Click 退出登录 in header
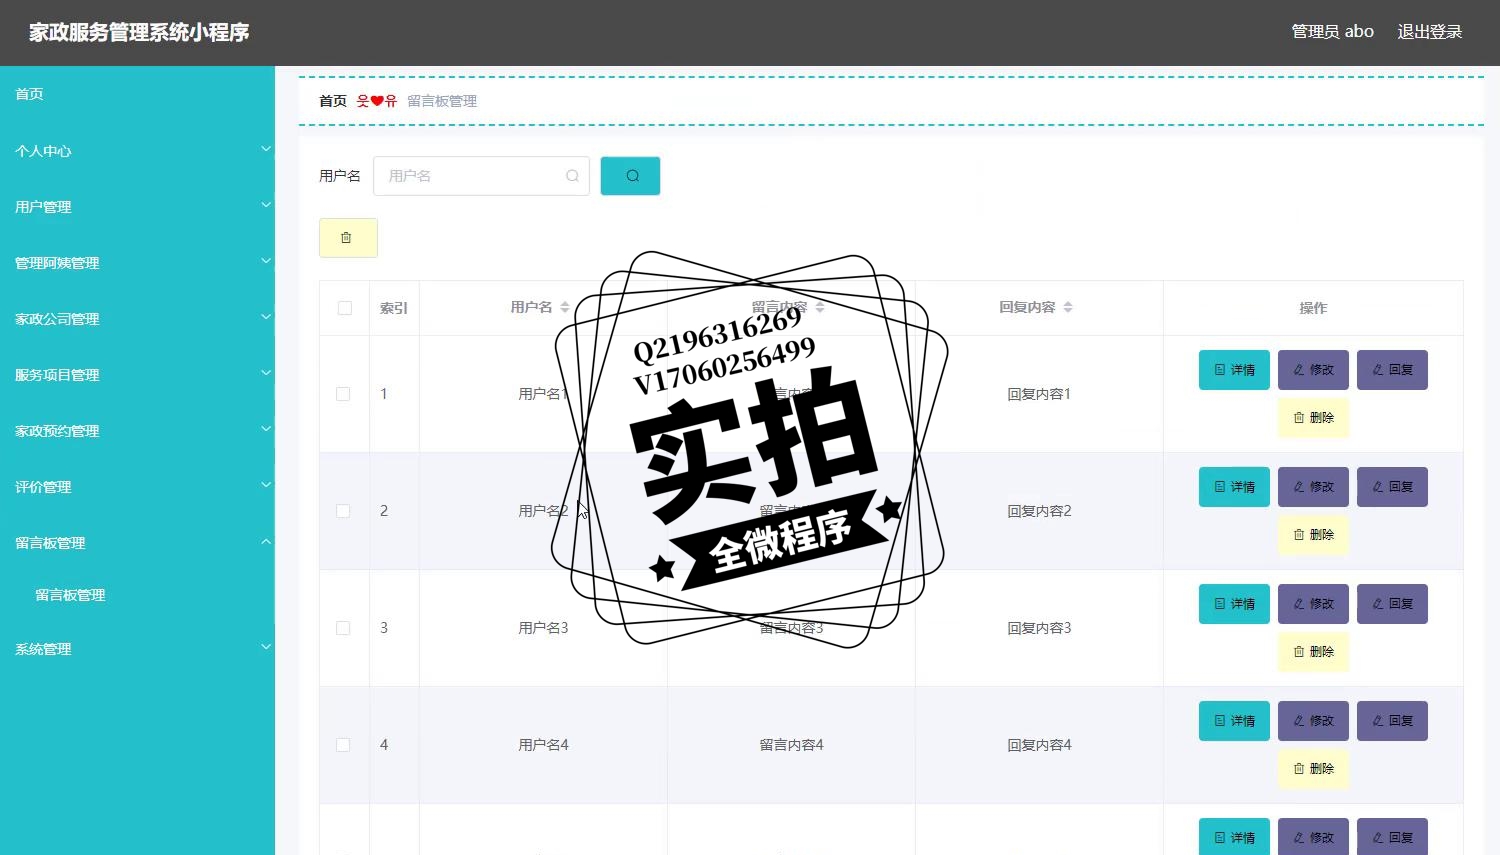 [x=1430, y=32]
